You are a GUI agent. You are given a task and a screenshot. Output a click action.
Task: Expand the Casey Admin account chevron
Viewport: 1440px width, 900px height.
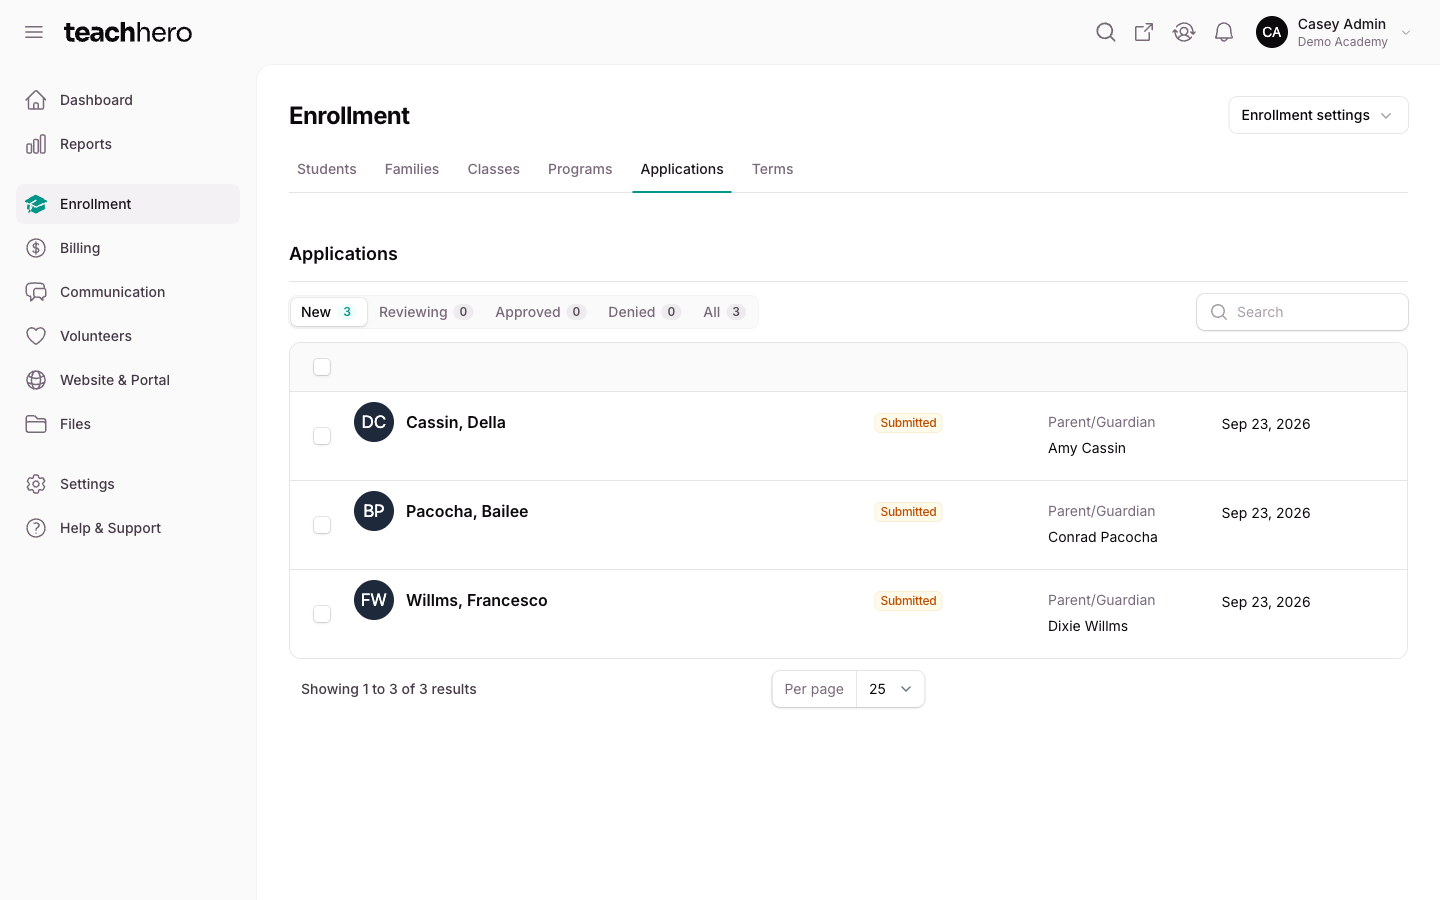(x=1406, y=32)
